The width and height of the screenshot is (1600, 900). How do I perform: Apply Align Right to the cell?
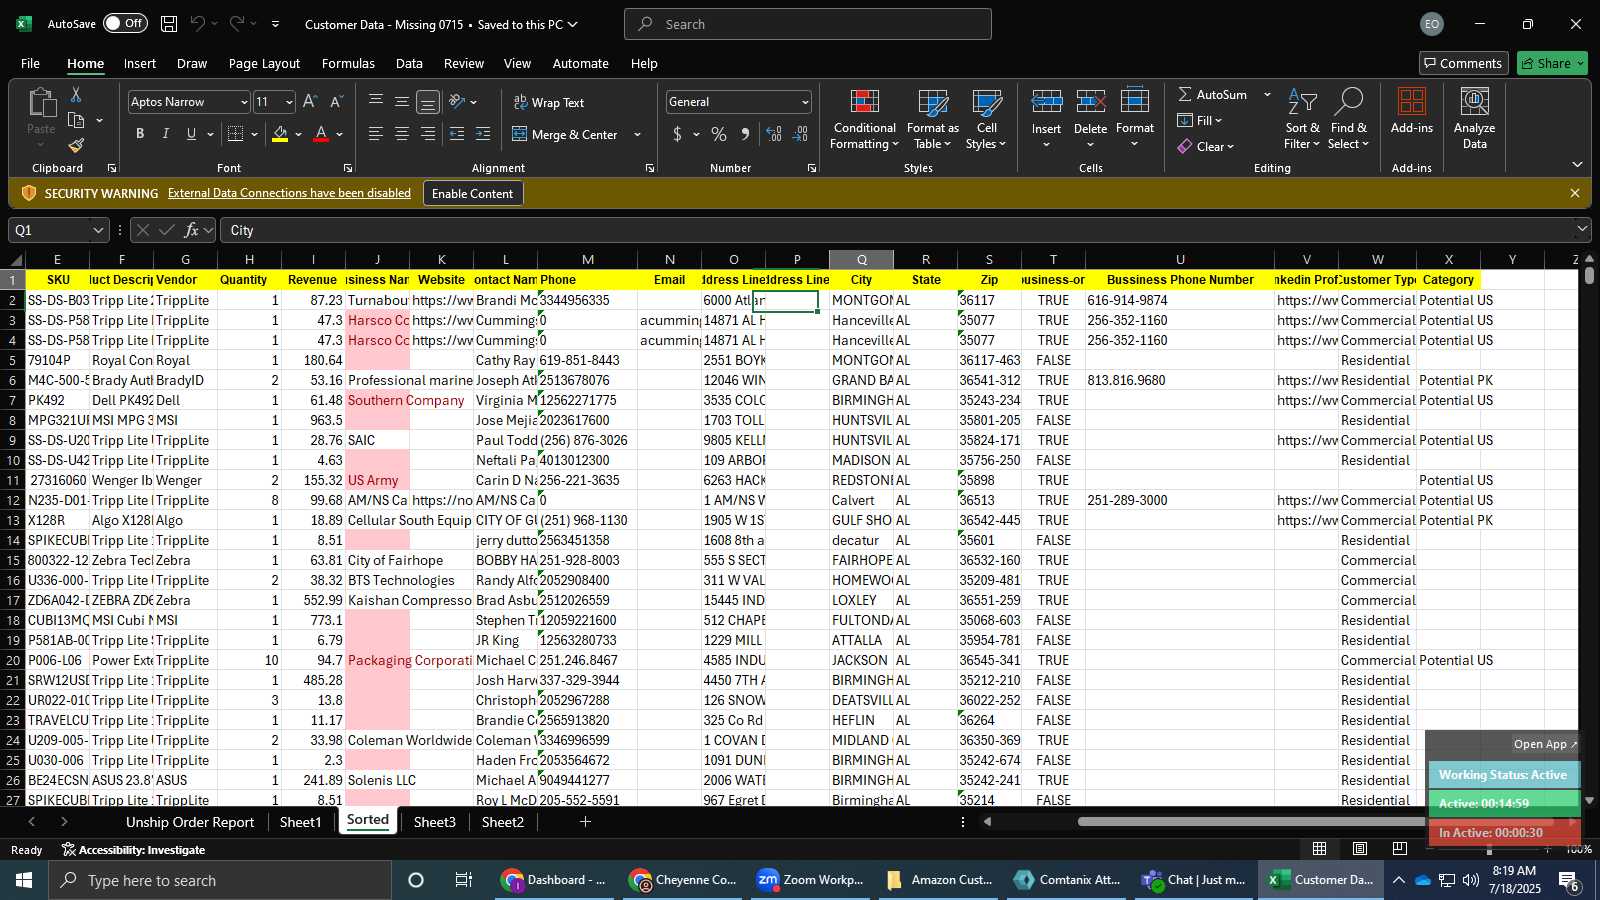pos(428,134)
